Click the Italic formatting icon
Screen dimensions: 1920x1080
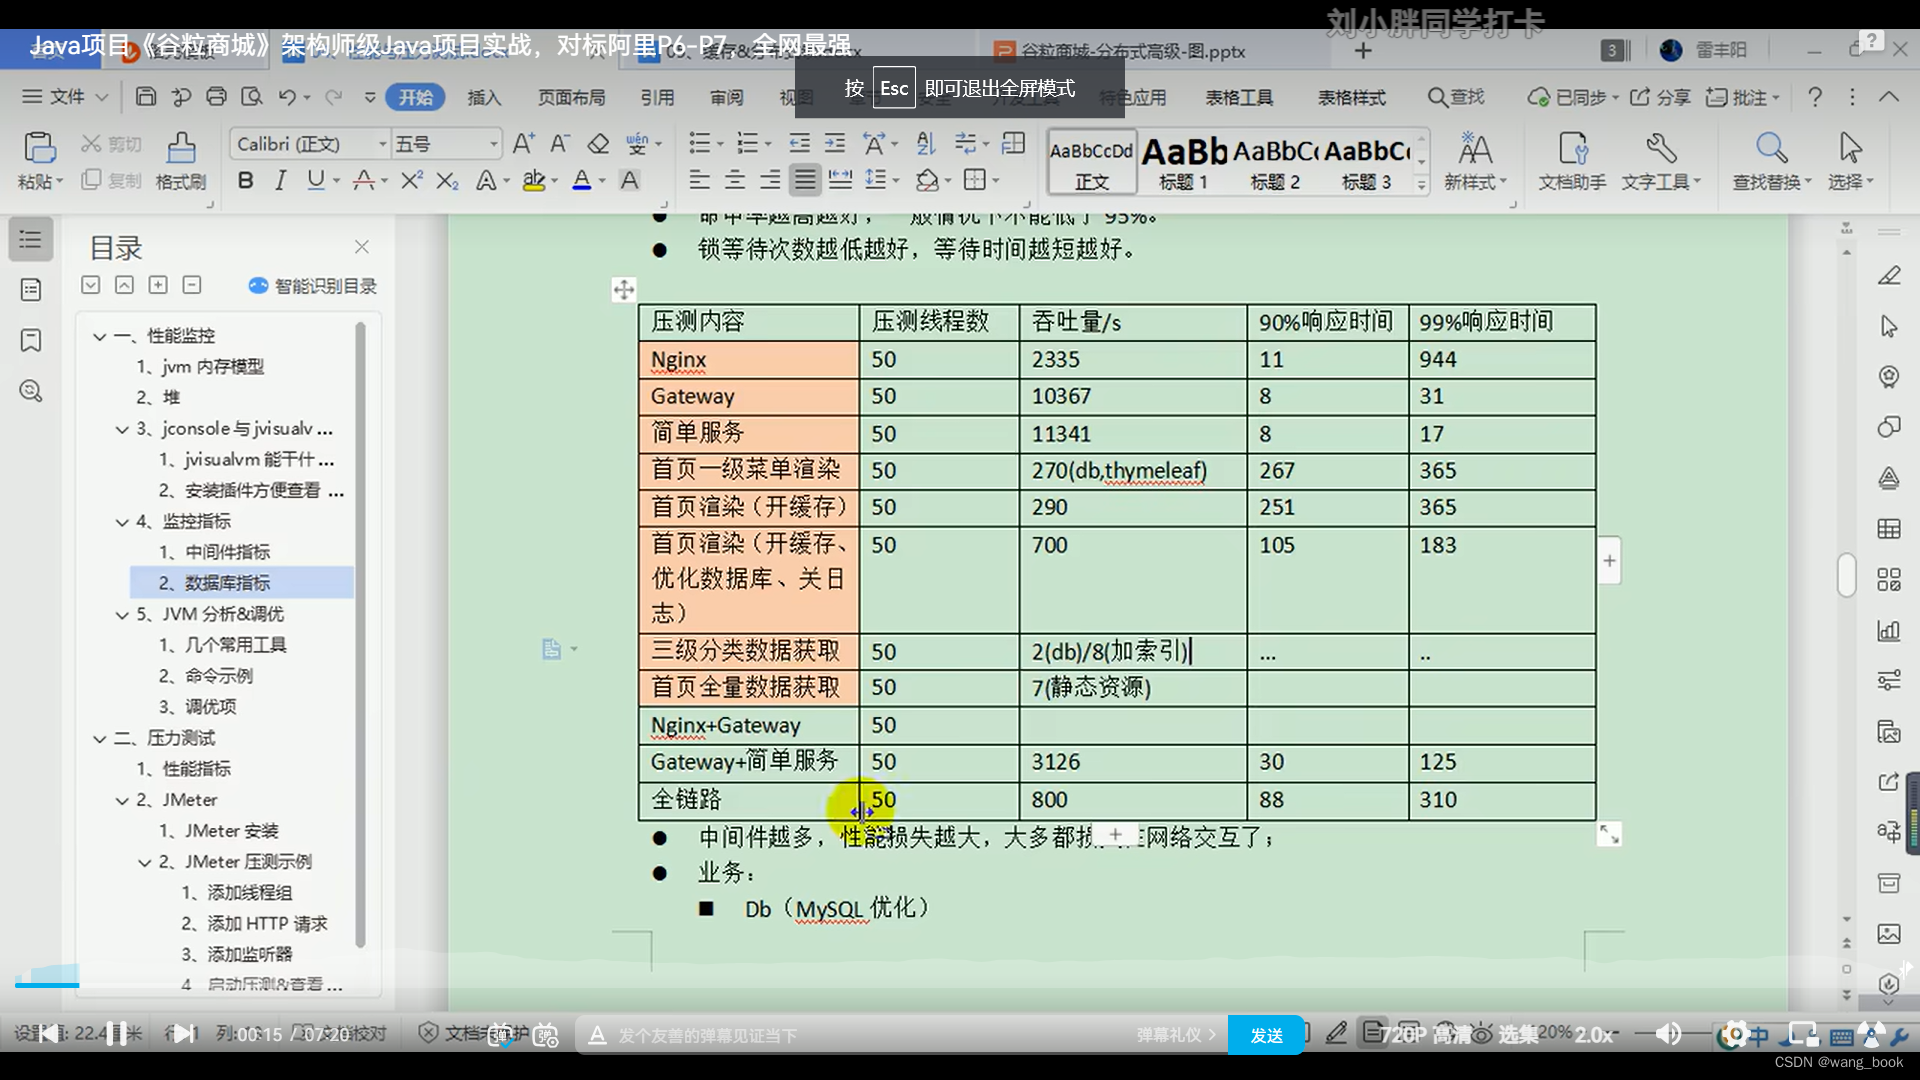pyautogui.click(x=280, y=181)
